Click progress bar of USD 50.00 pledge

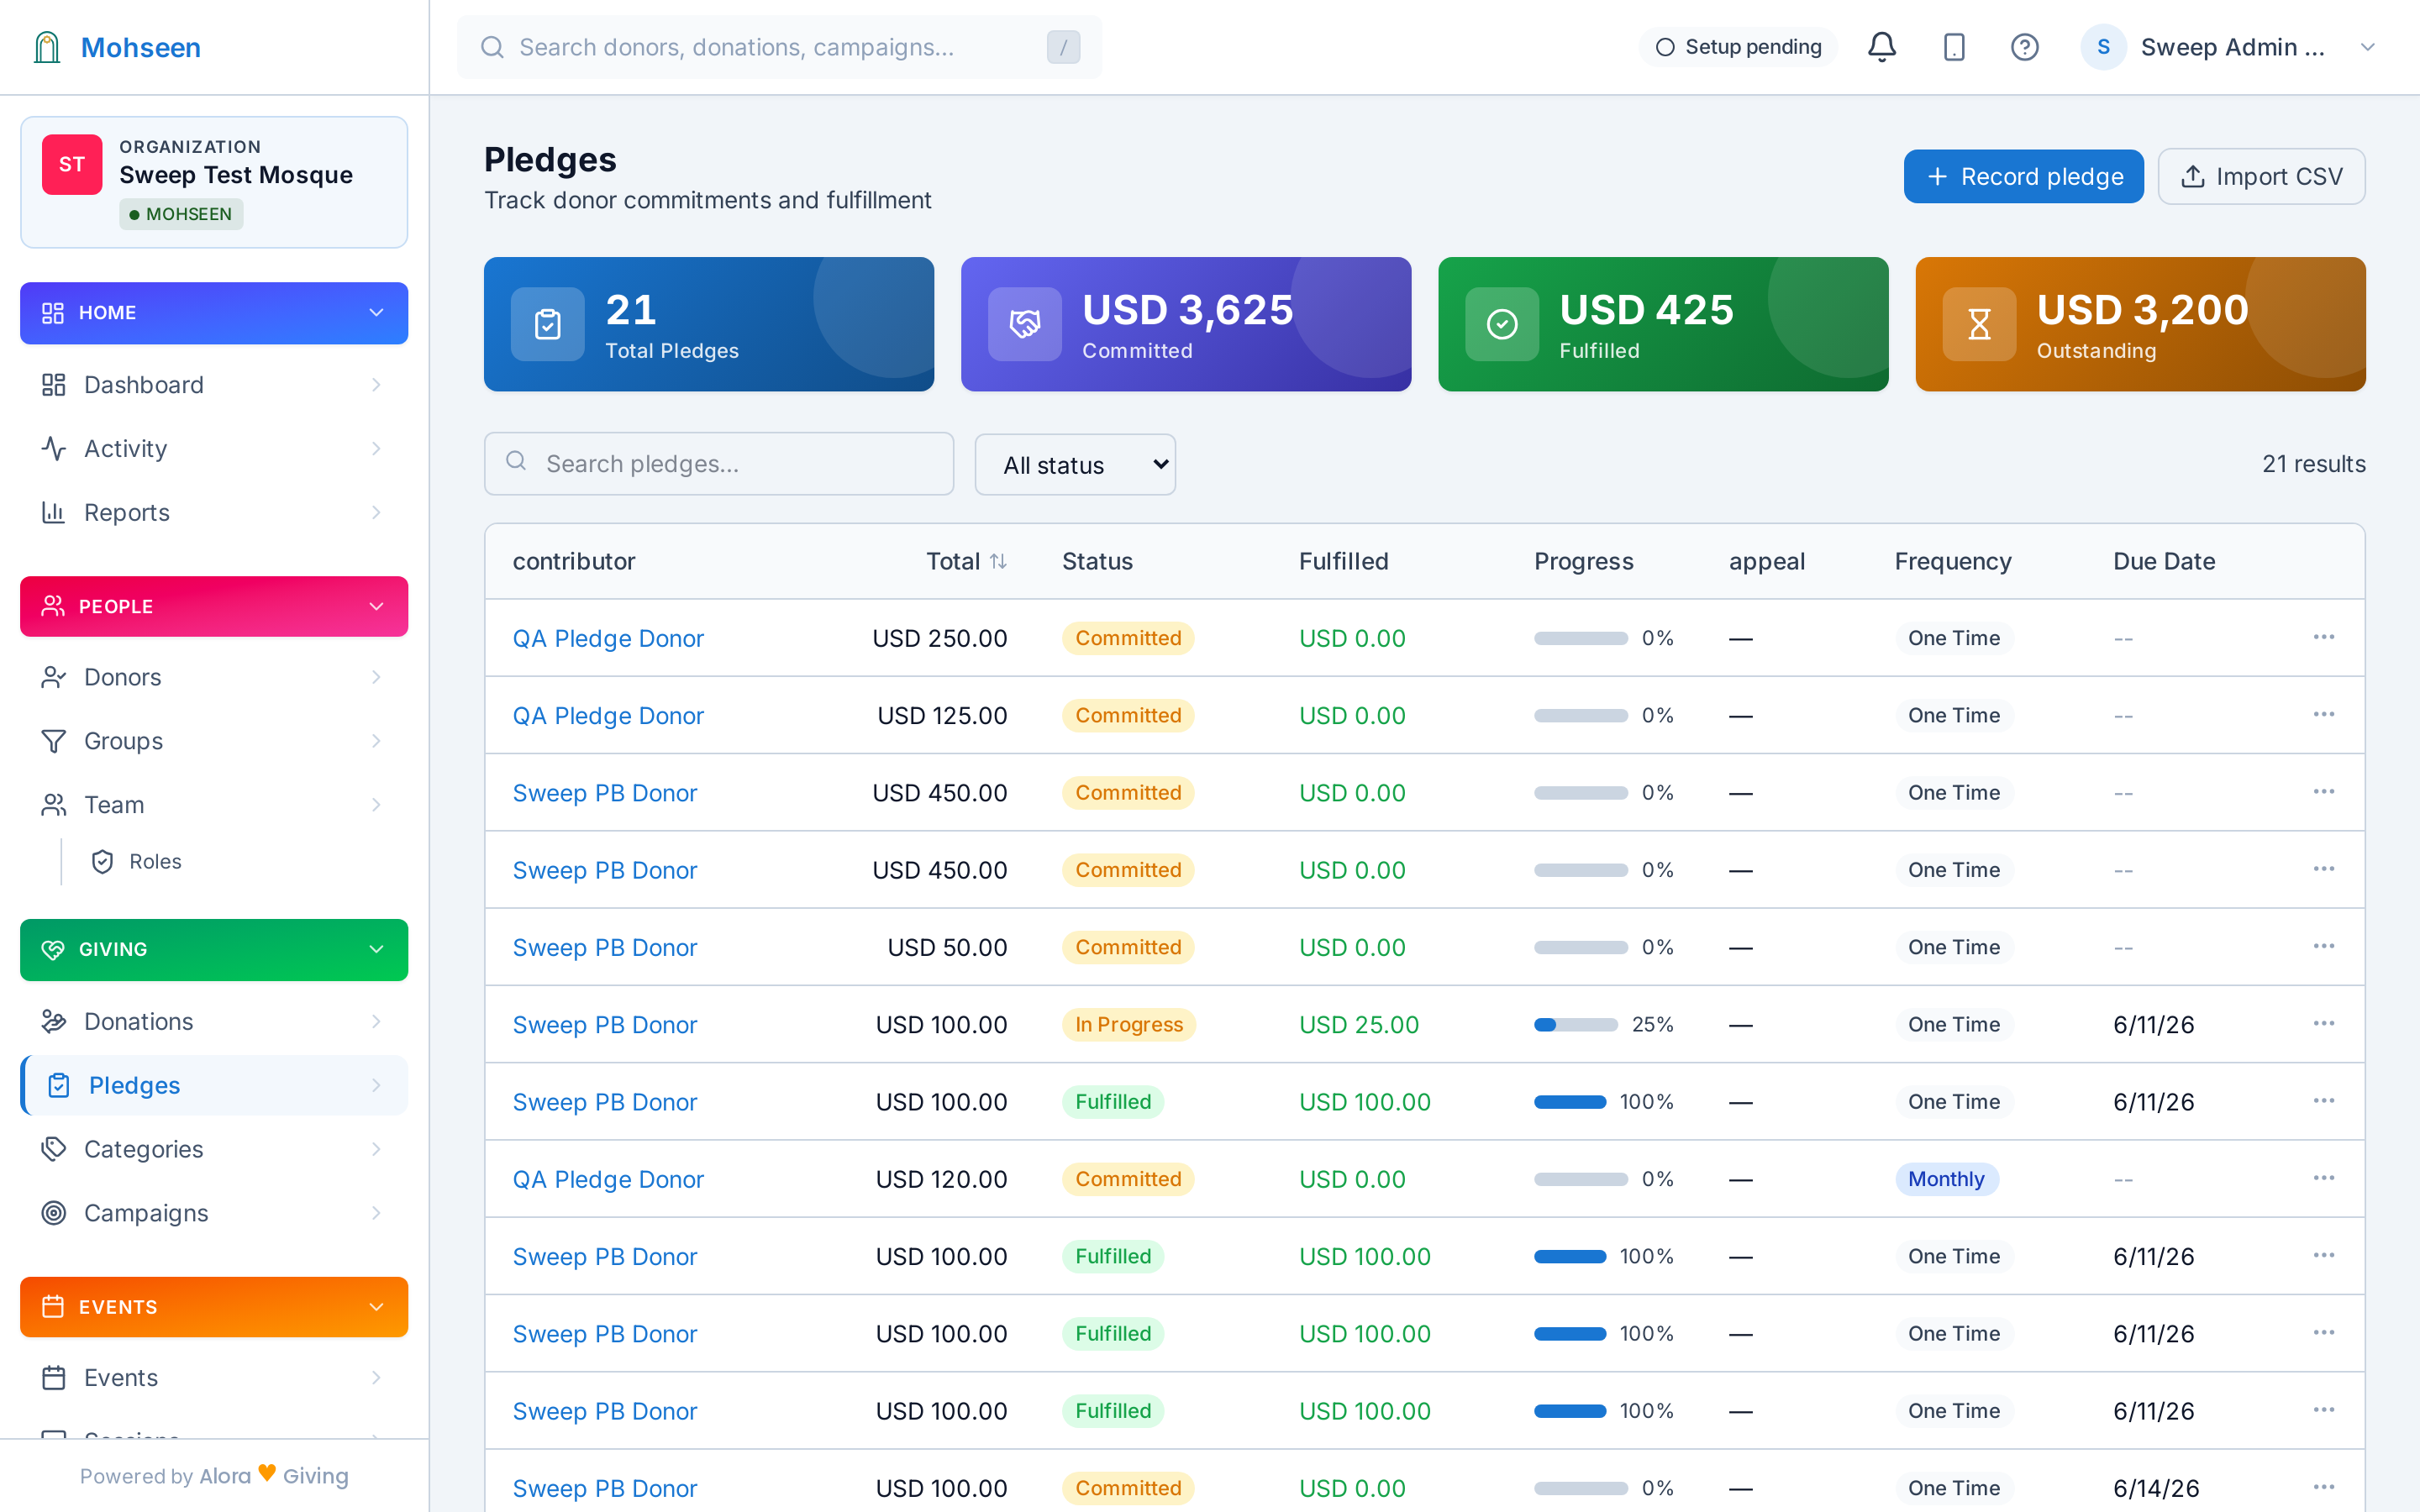coord(1581,947)
